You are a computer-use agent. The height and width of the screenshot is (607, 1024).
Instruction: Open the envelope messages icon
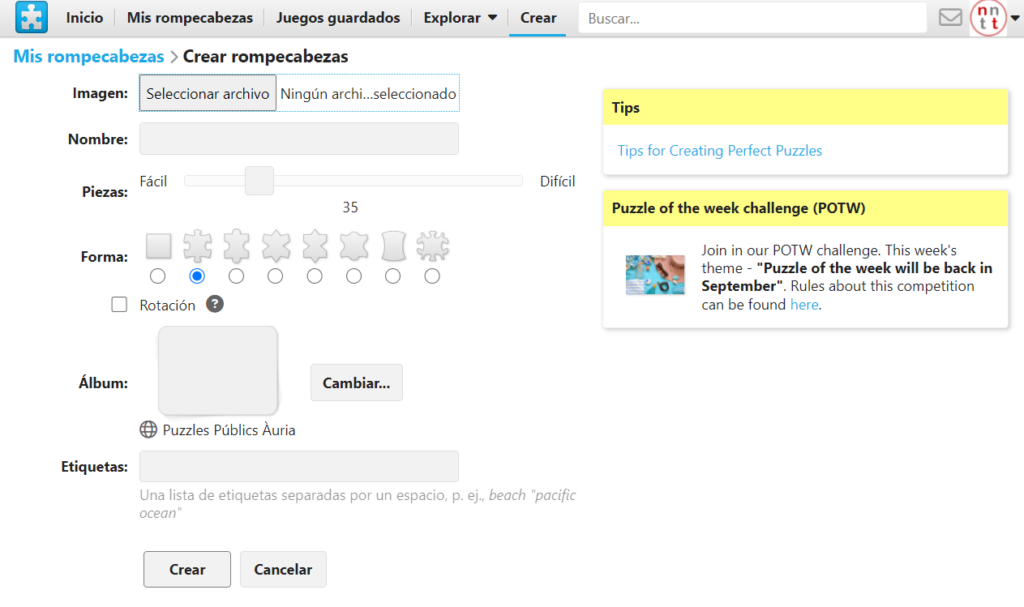click(950, 18)
